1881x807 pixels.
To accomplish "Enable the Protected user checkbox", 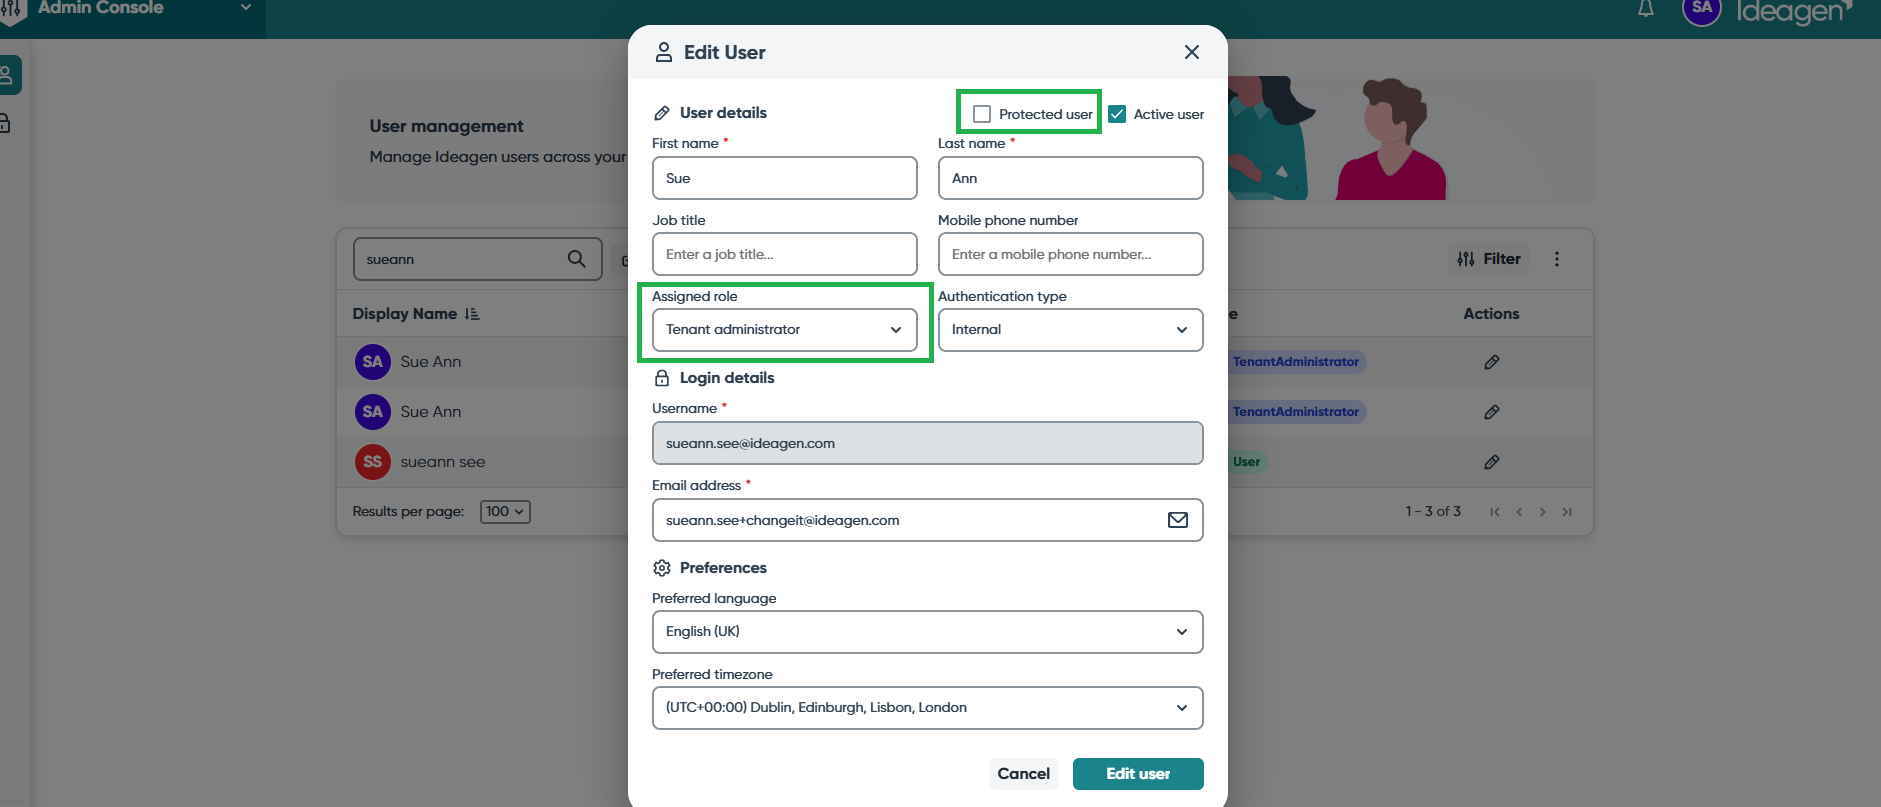I will click(x=982, y=114).
